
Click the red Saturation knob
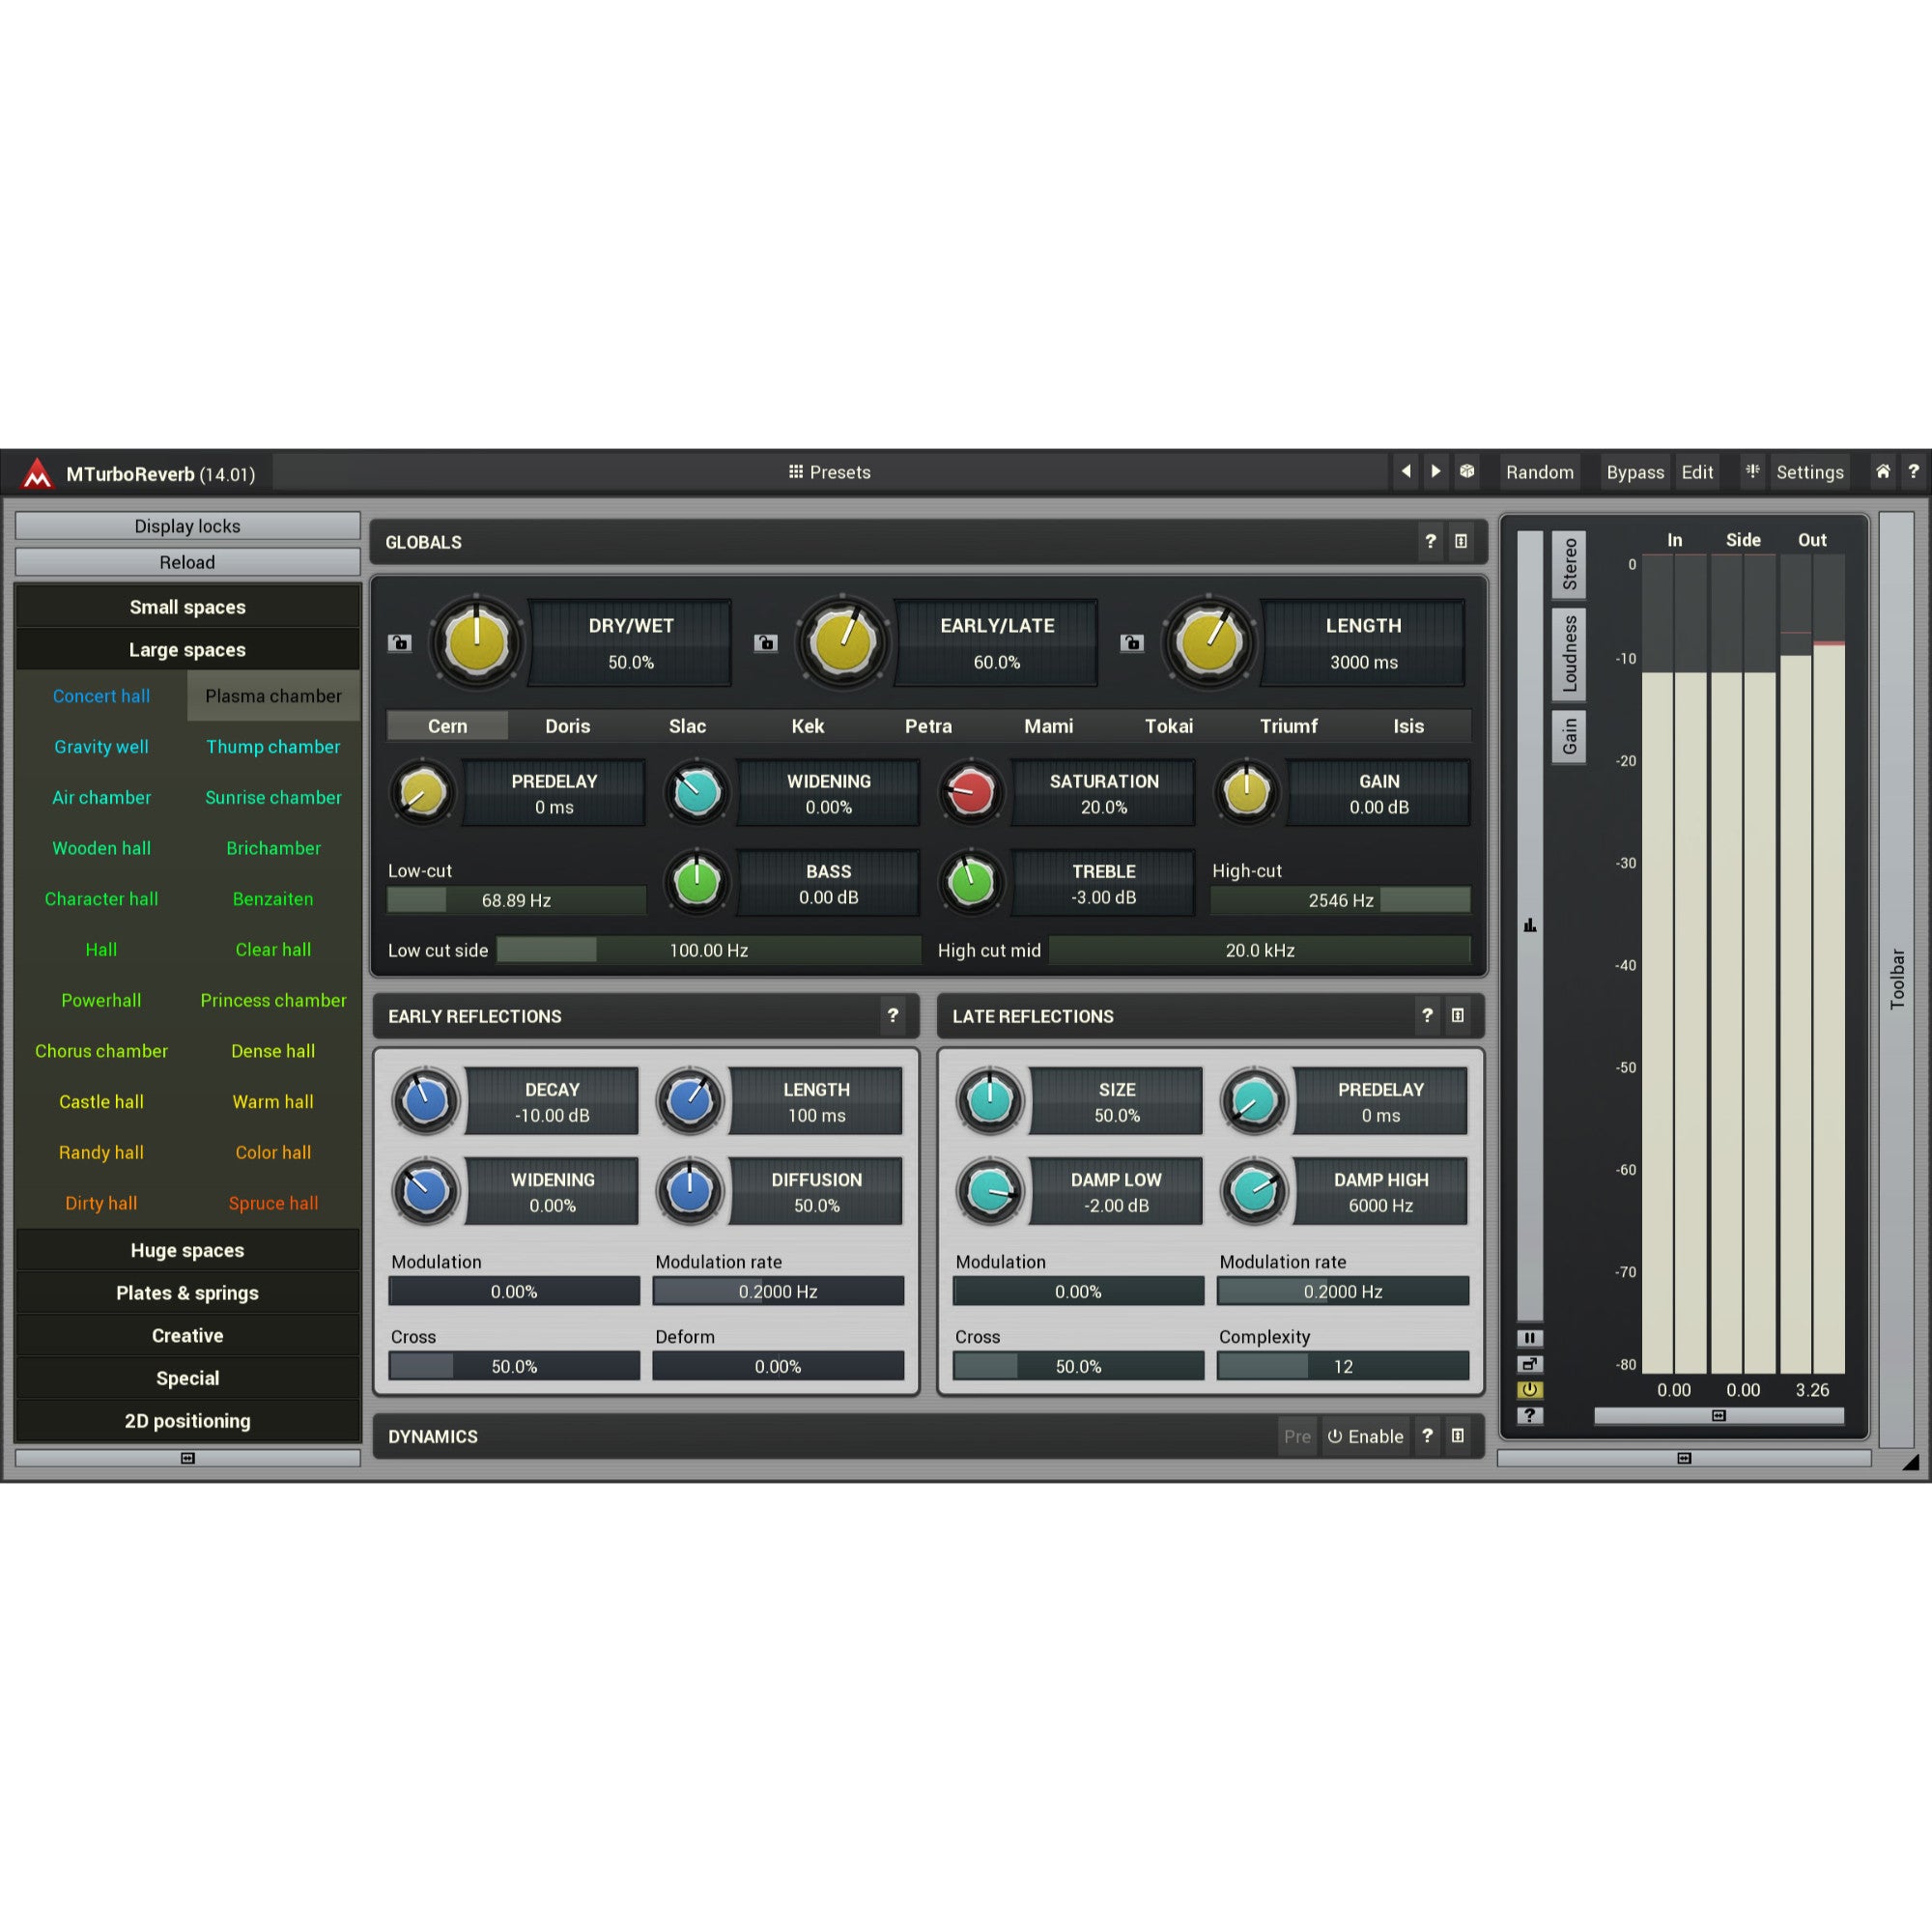pyautogui.click(x=970, y=793)
